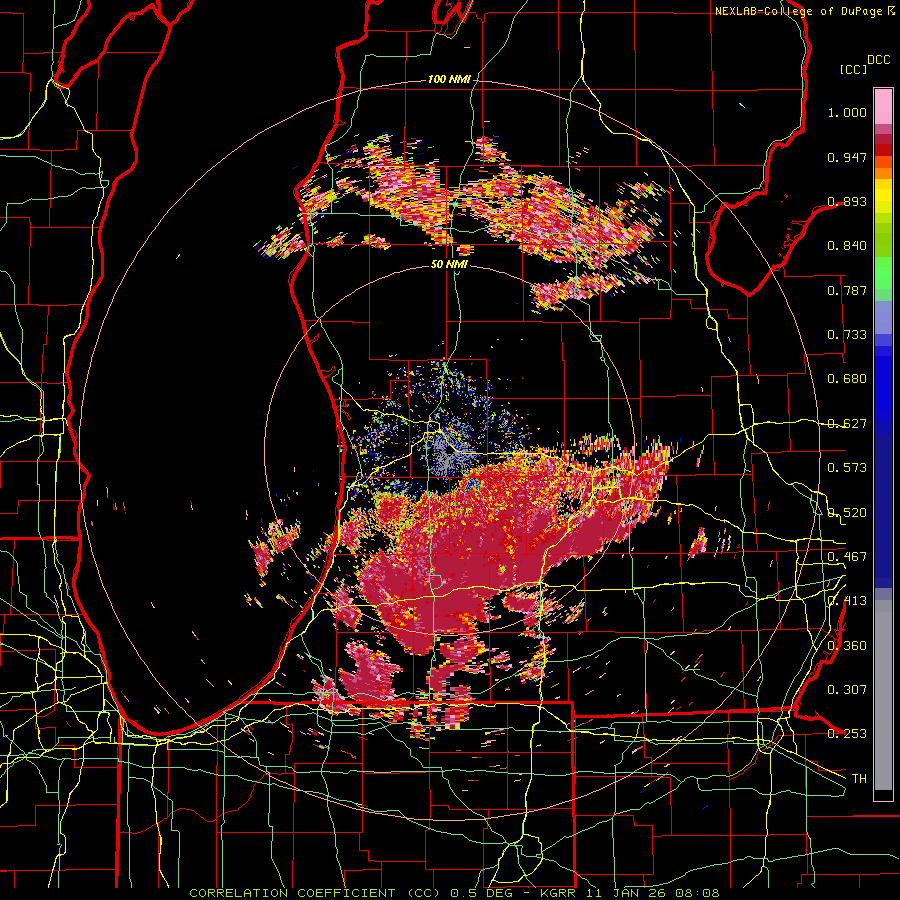Select the 0.360 color bar value
Image resolution: width=900 pixels, height=900 pixels.
click(847, 646)
